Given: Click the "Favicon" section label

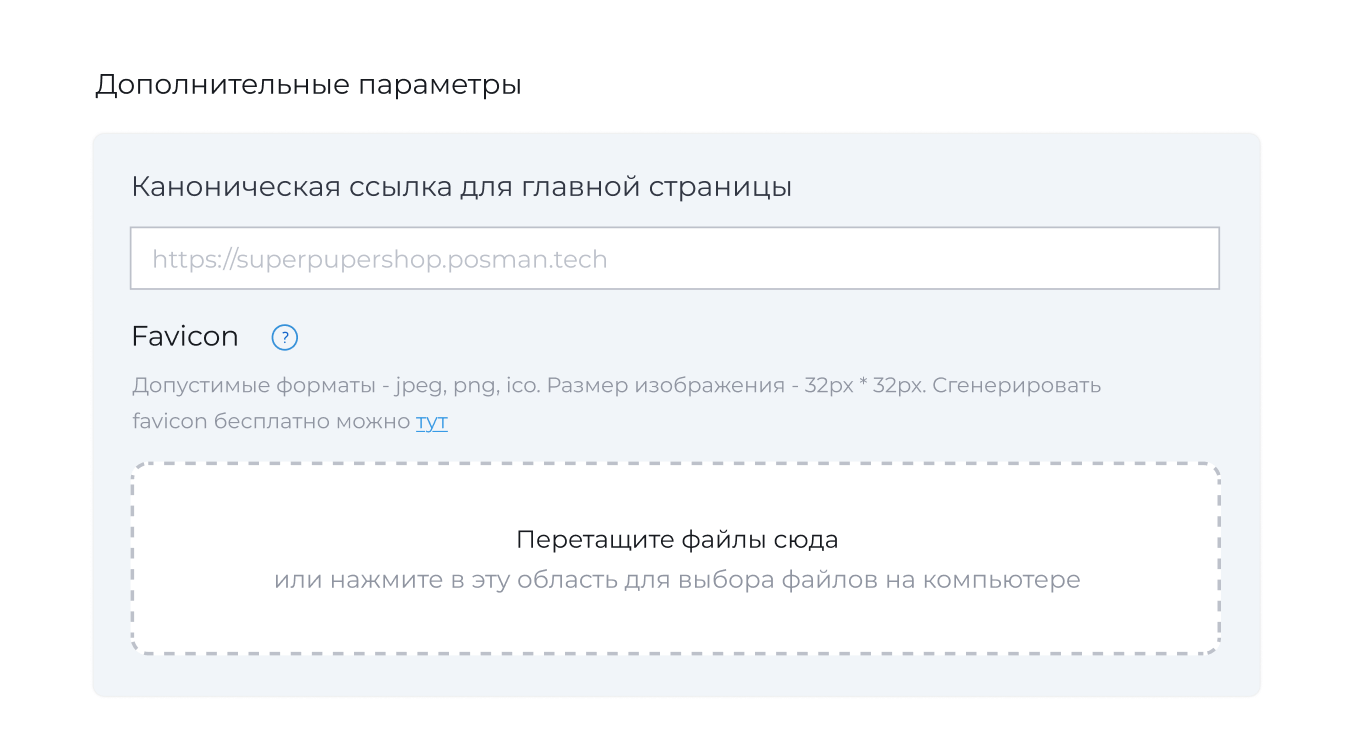Looking at the screenshot, I should [x=185, y=337].
